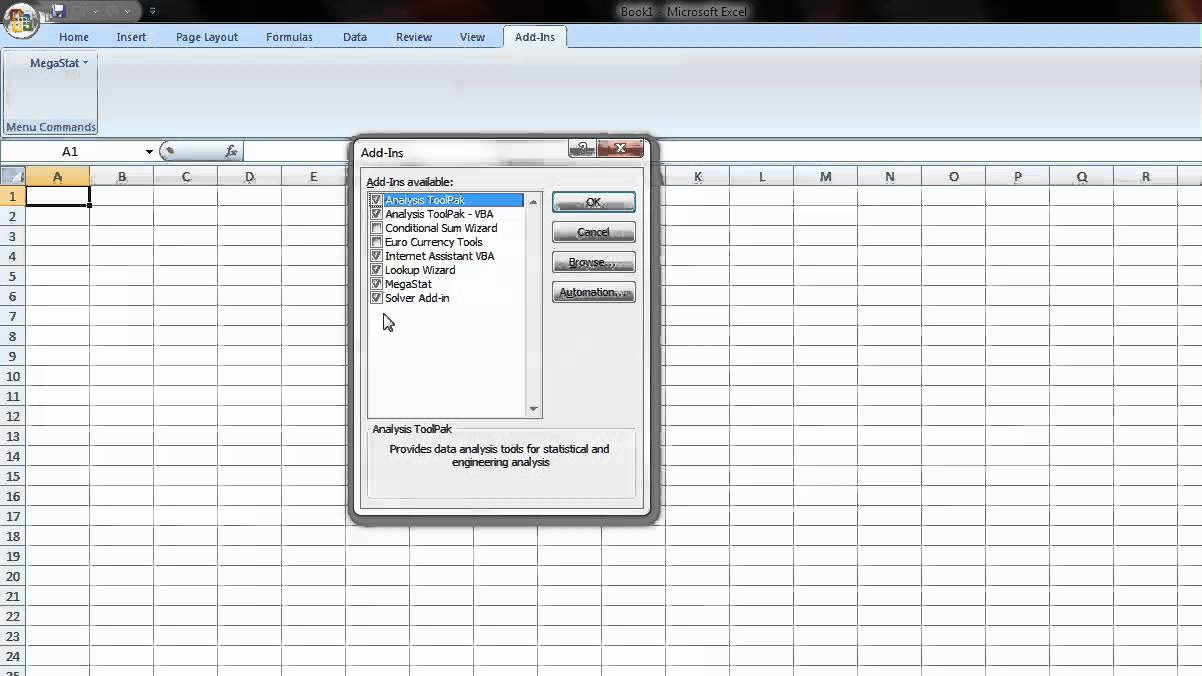Select row 10 header

click(x=12, y=376)
